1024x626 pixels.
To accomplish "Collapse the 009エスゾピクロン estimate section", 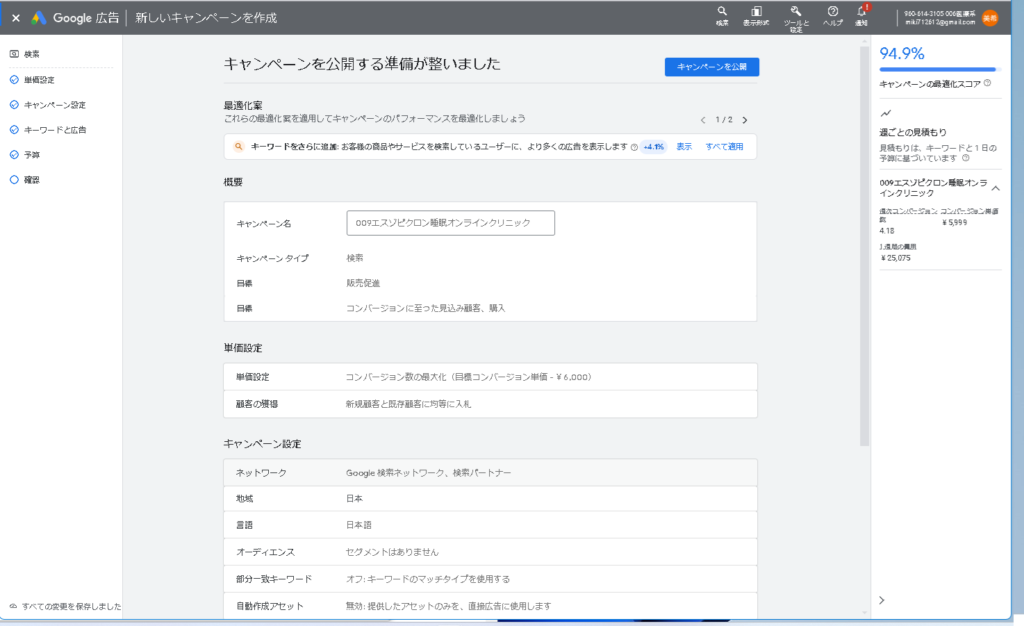I will pos(995,188).
